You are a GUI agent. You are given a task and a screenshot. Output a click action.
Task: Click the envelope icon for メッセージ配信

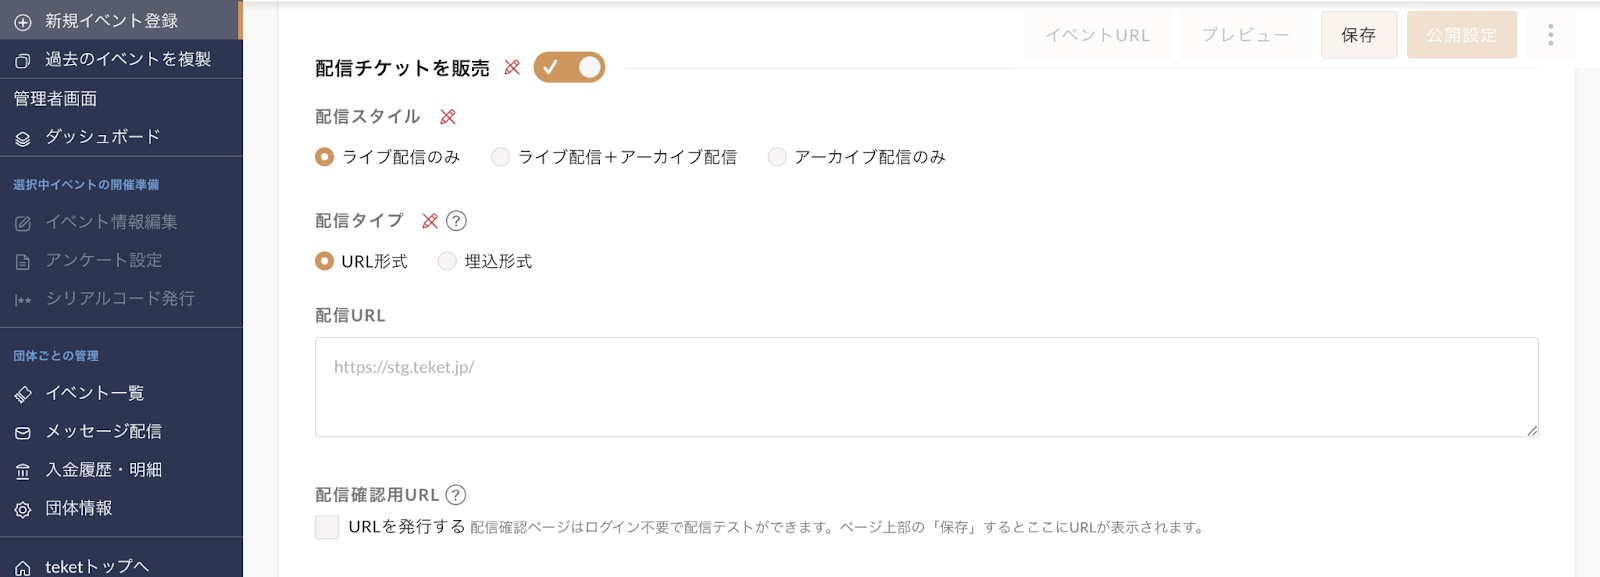(23, 432)
